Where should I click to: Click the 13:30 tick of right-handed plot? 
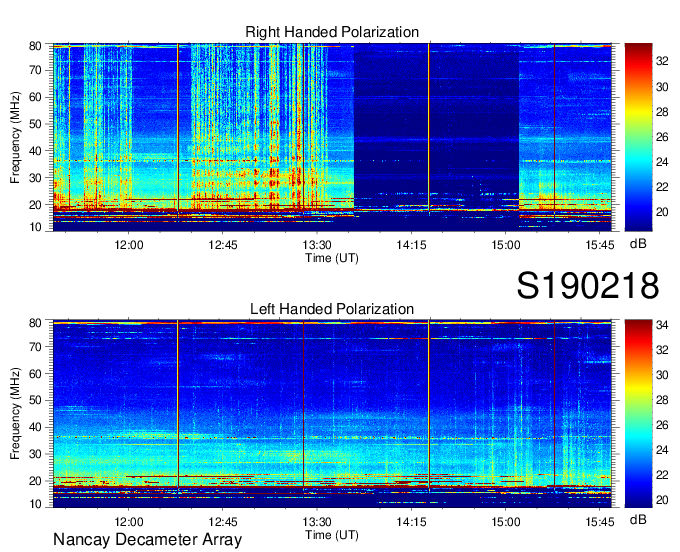(x=317, y=245)
